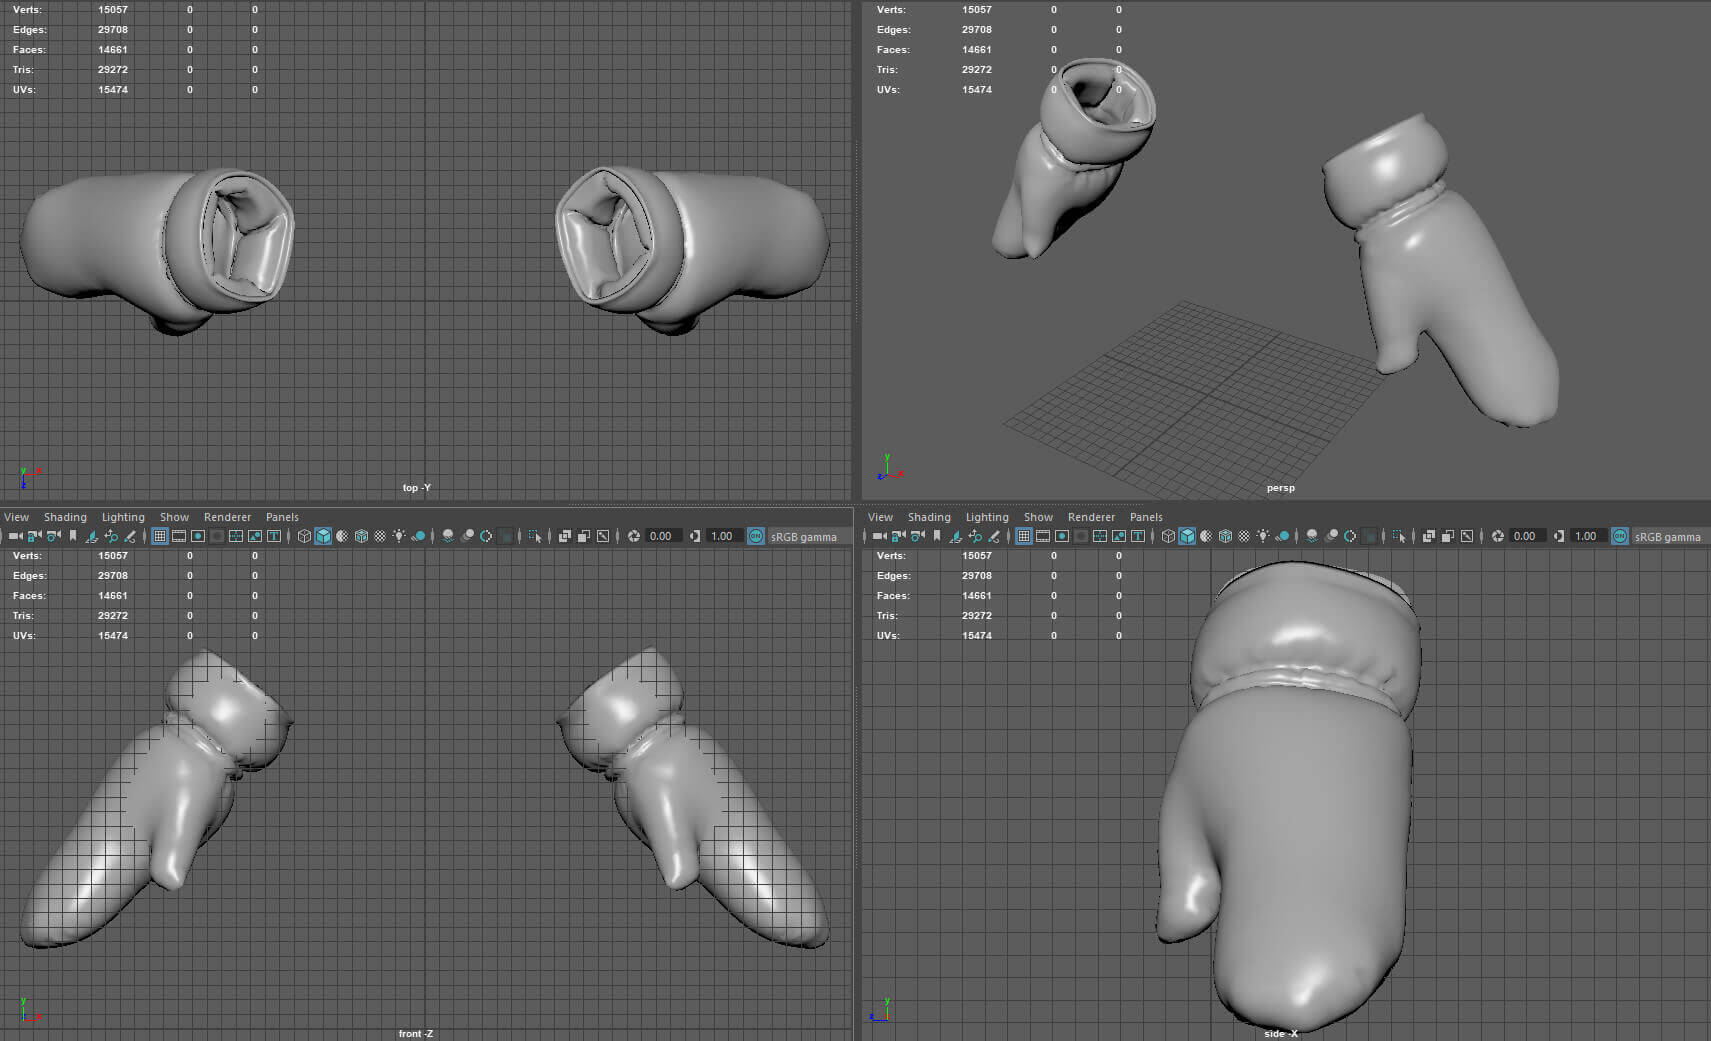
Task: Click Show in front viewport menu bar
Action: [174, 517]
